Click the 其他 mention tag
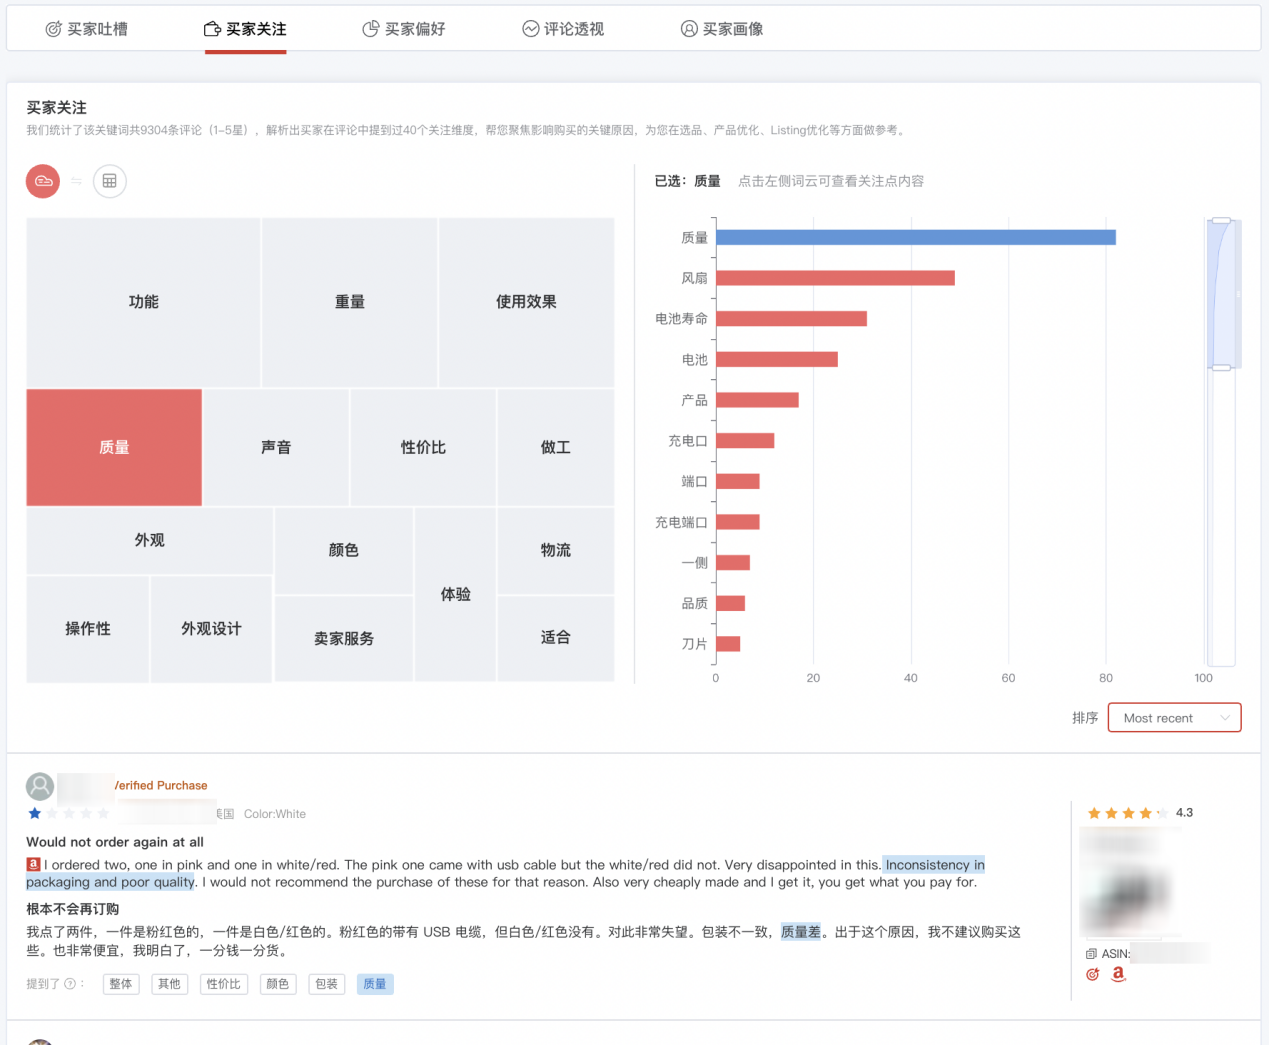Image resolution: width=1269 pixels, height=1045 pixels. [170, 984]
